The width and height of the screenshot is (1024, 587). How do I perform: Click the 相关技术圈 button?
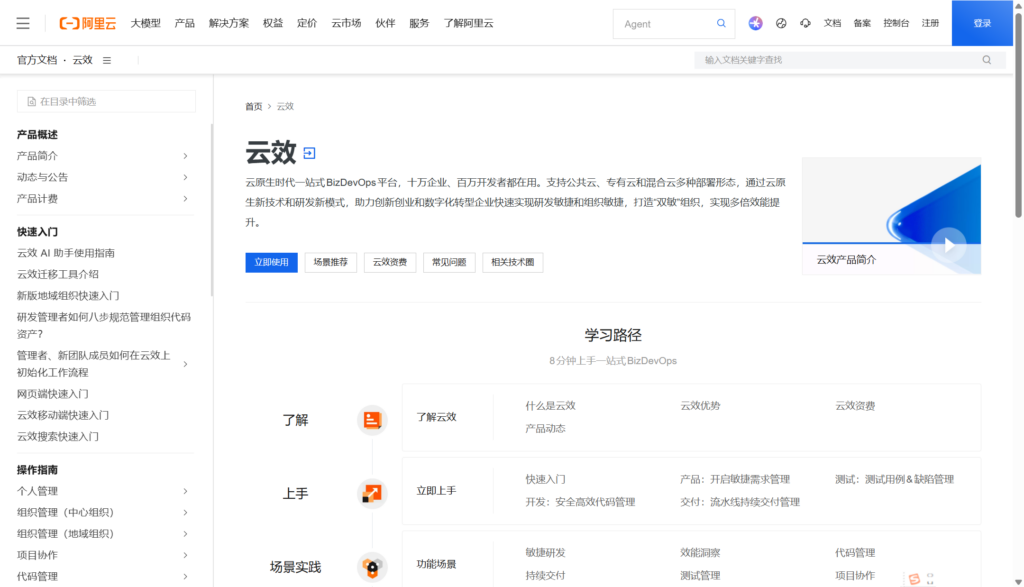tap(513, 262)
